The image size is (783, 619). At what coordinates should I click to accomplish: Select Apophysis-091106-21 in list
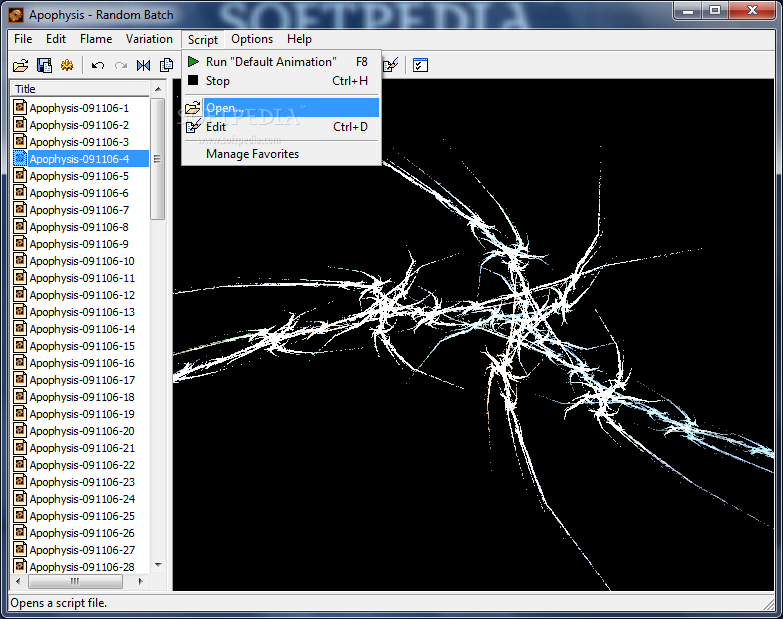click(x=82, y=448)
